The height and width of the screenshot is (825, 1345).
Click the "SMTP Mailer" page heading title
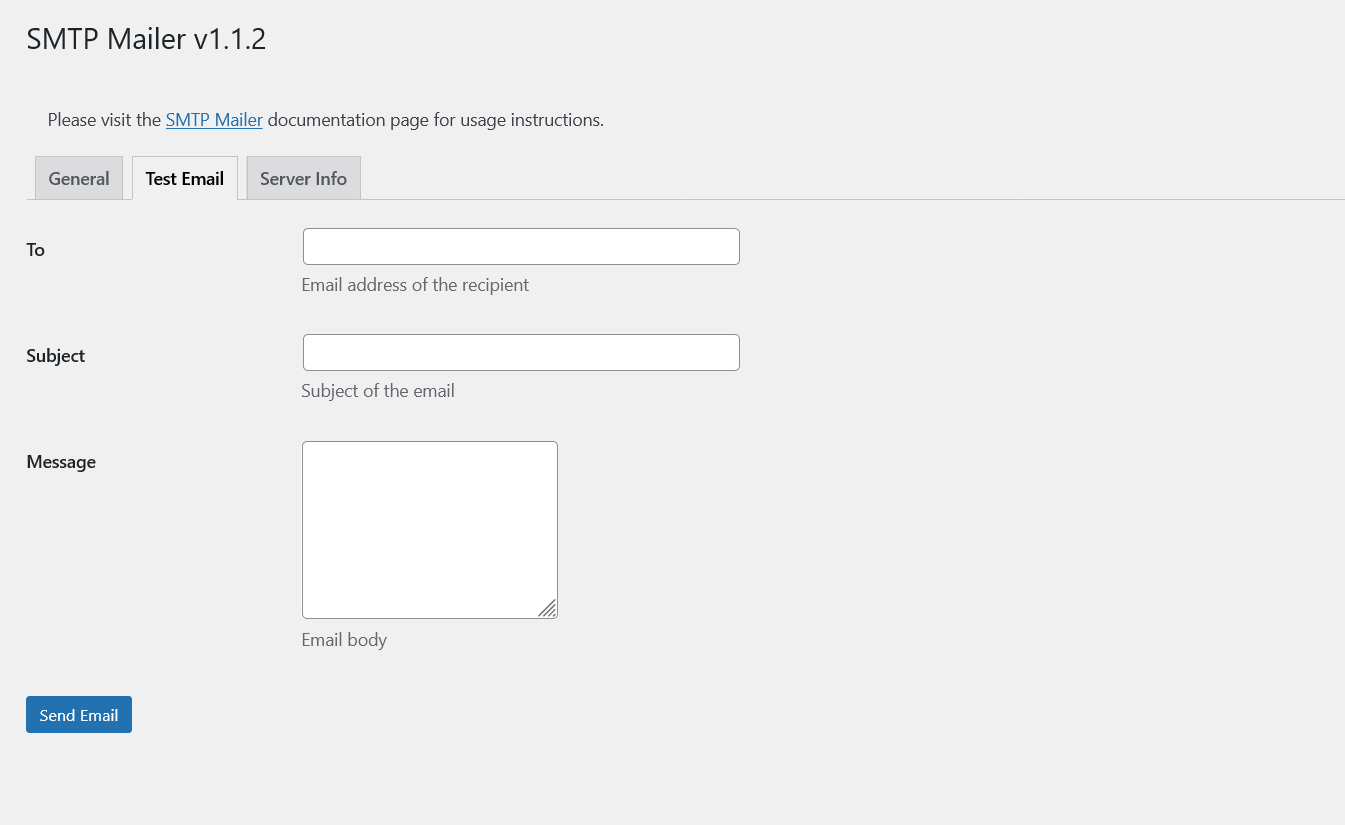point(106,39)
